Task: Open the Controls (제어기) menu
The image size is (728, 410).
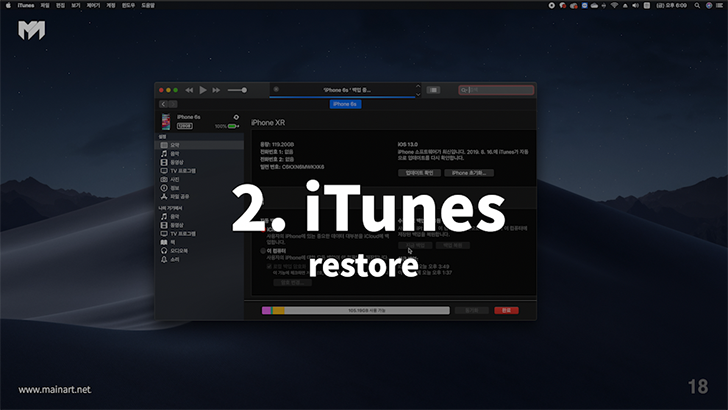Action: (x=93, y=6)
